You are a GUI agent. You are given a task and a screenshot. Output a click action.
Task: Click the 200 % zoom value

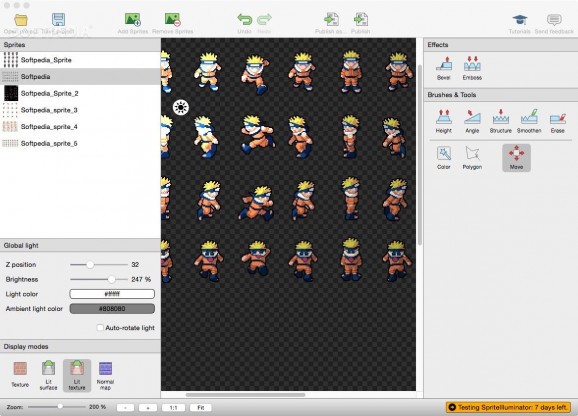coord(98,407)
